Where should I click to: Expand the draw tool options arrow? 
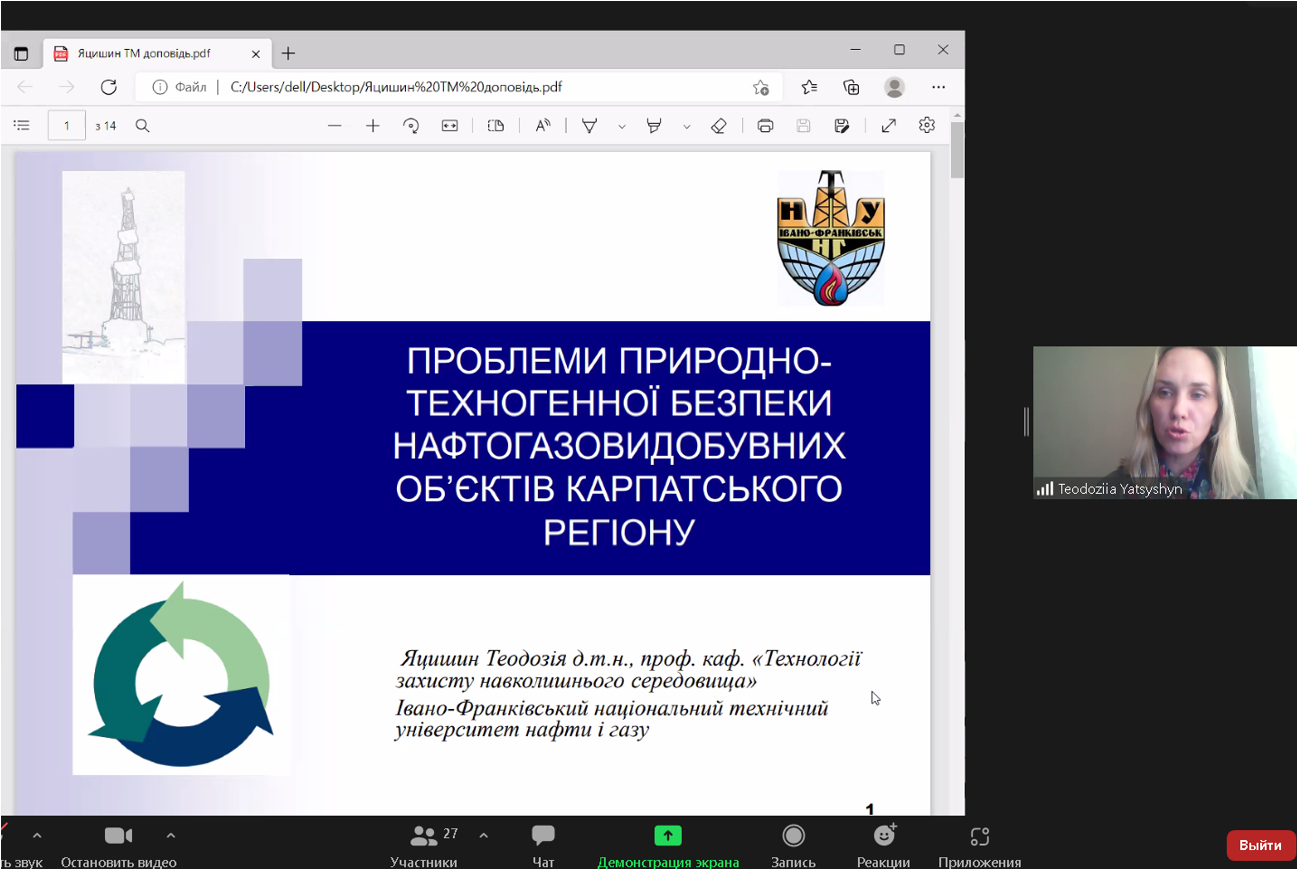pyautogui.click(x=622, y=127)
